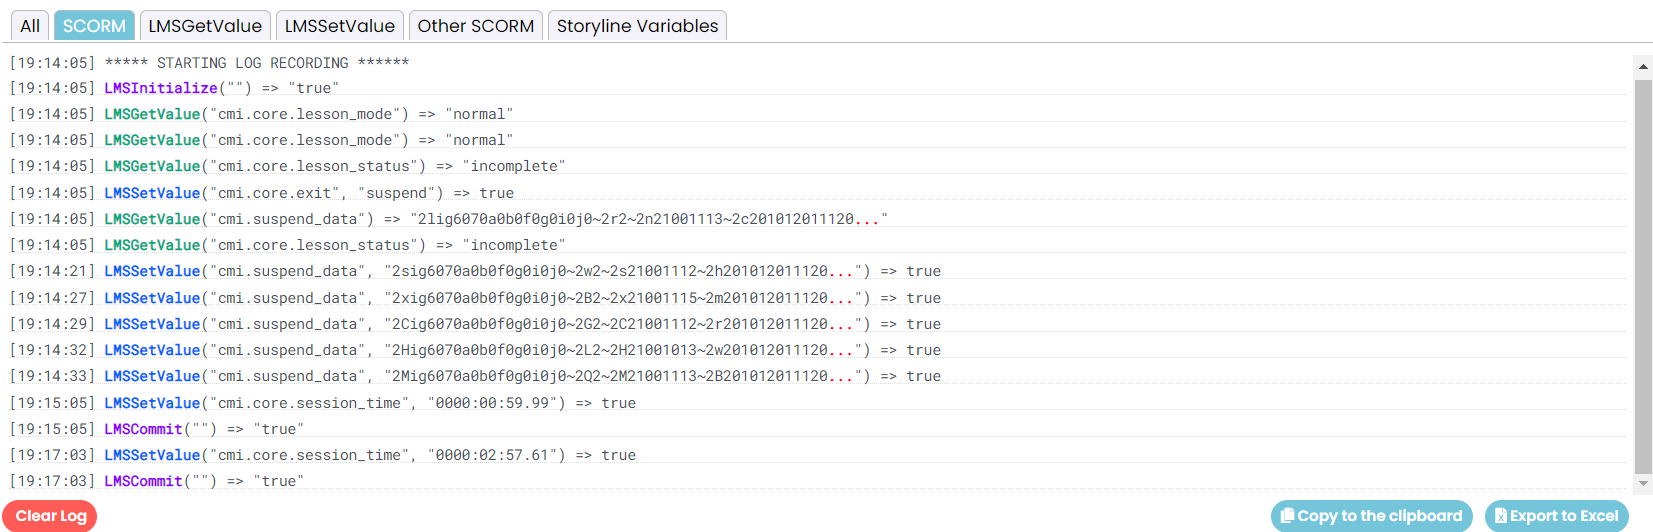Screen dimensions: 1653x532
Task: Select the SCORM tab
Action: click(94, 26)
